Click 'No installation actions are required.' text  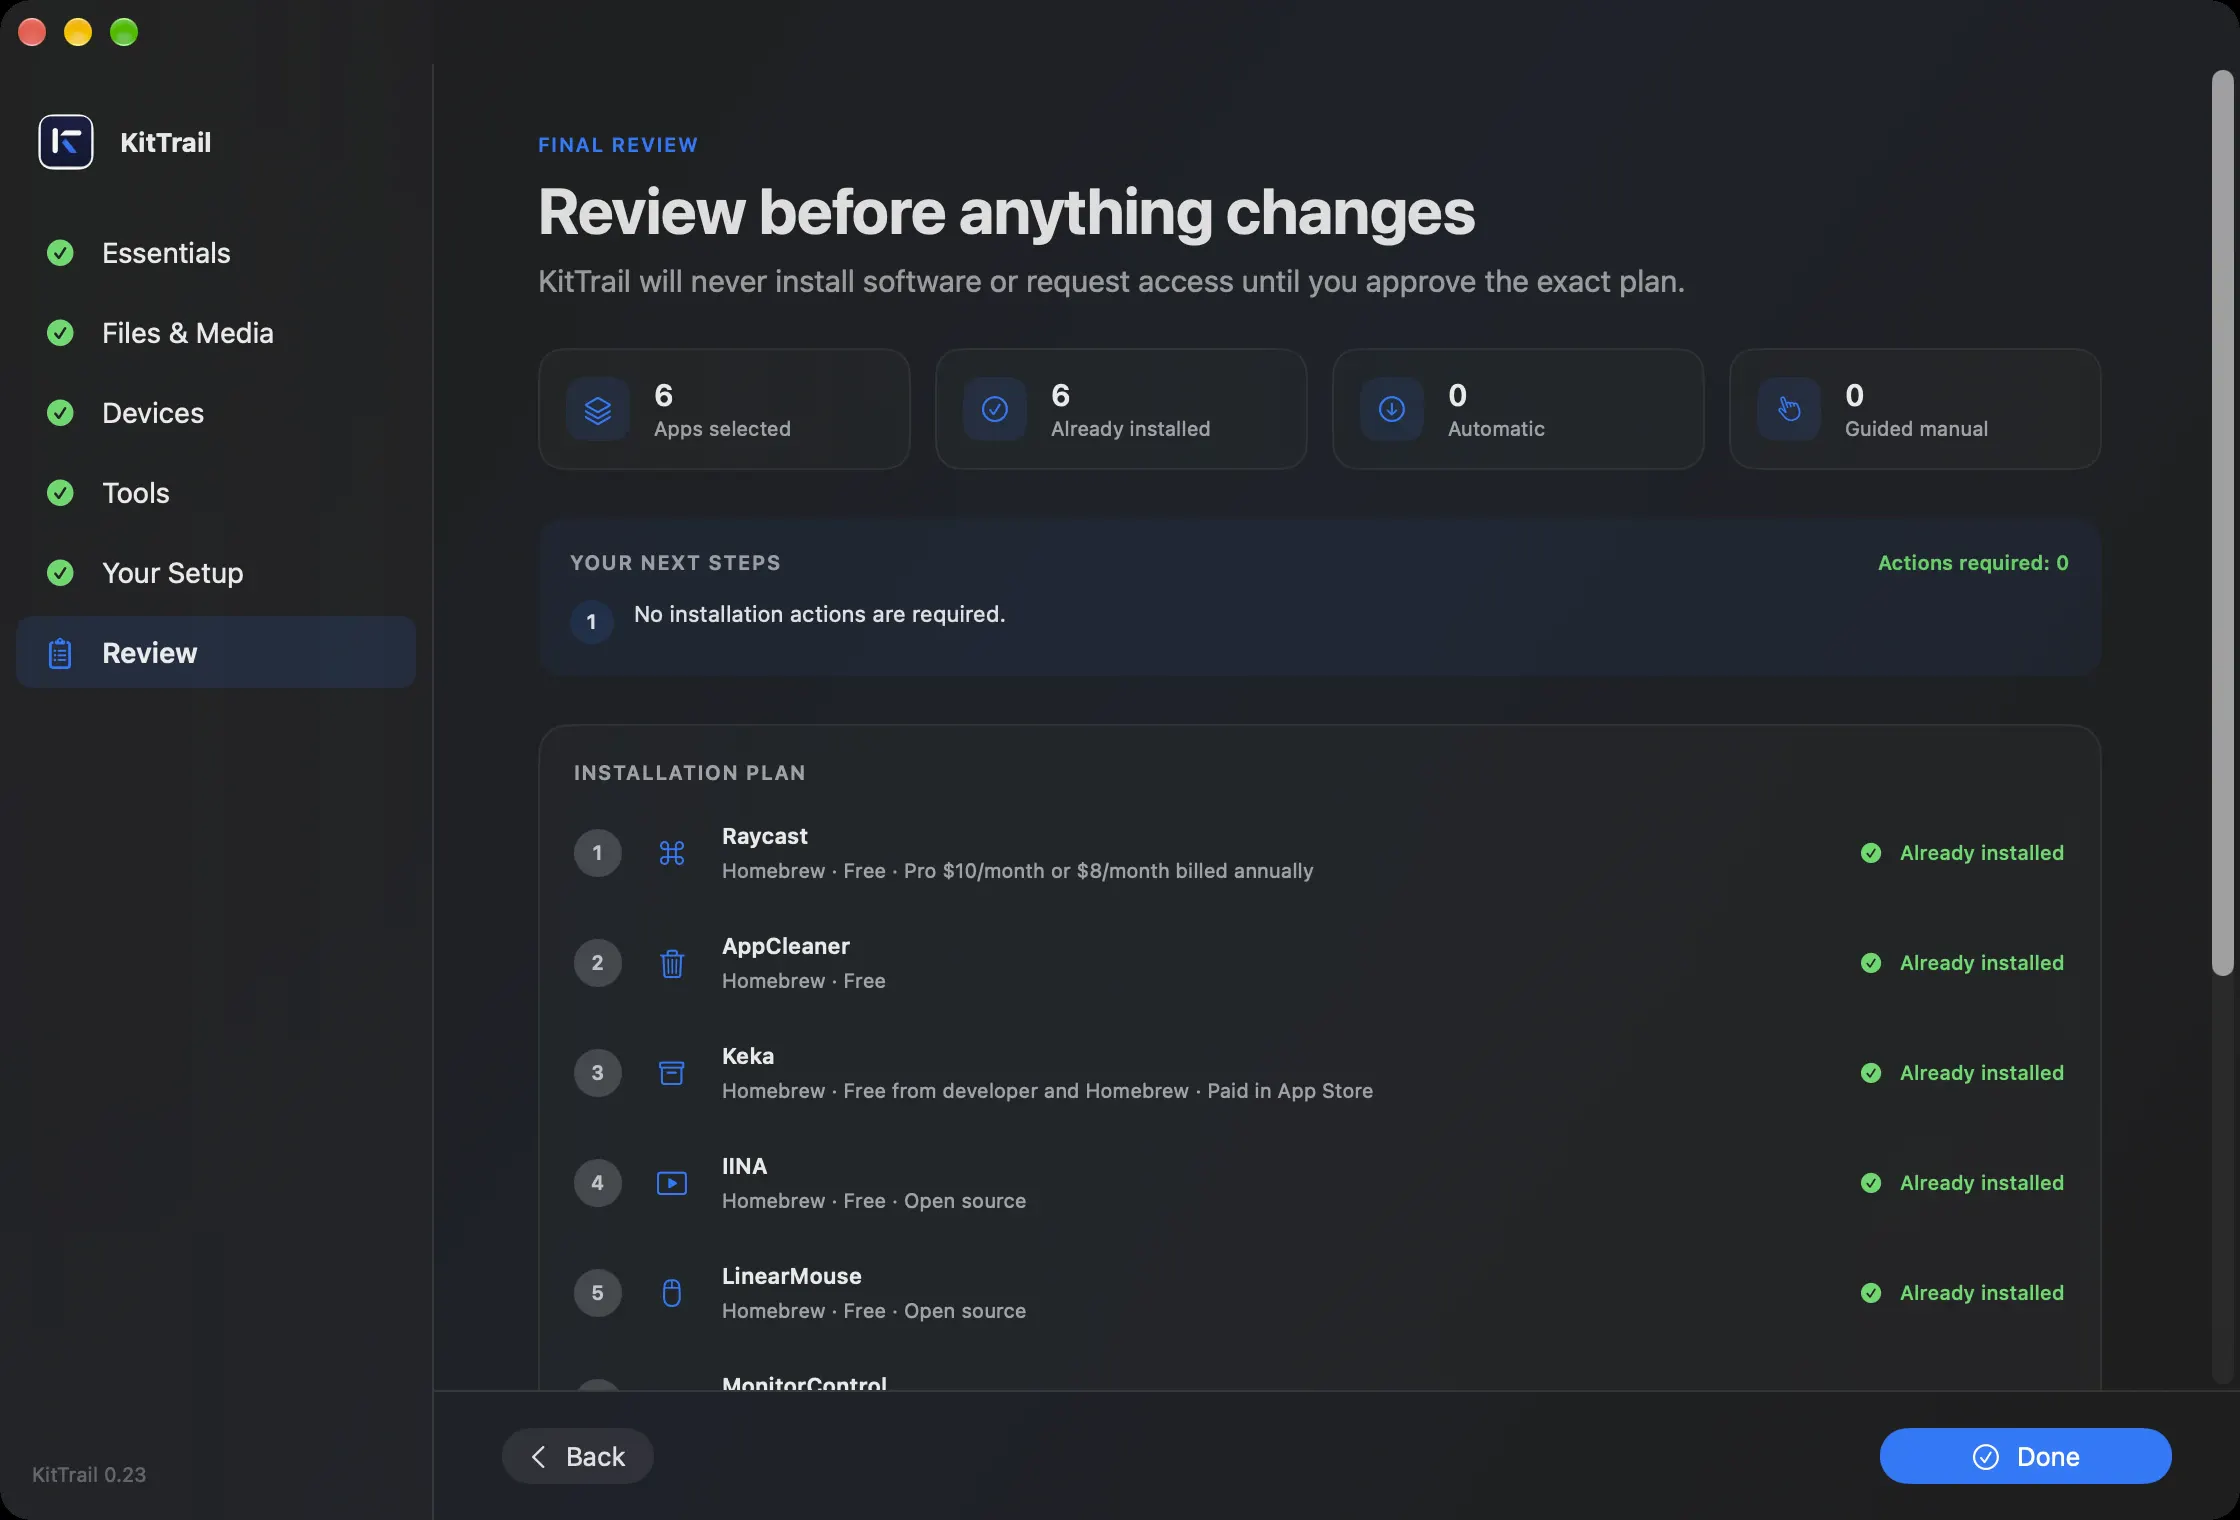coord(819,614)
